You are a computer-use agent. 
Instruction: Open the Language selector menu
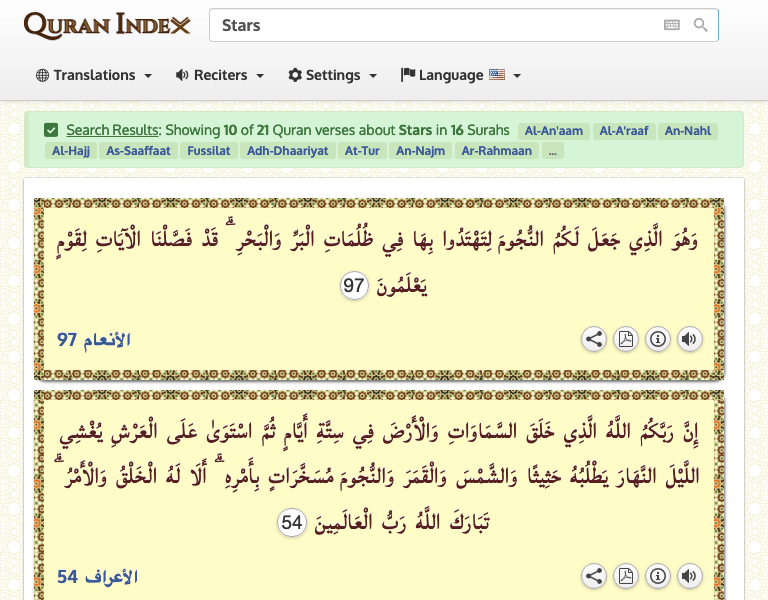click(460, 75)
